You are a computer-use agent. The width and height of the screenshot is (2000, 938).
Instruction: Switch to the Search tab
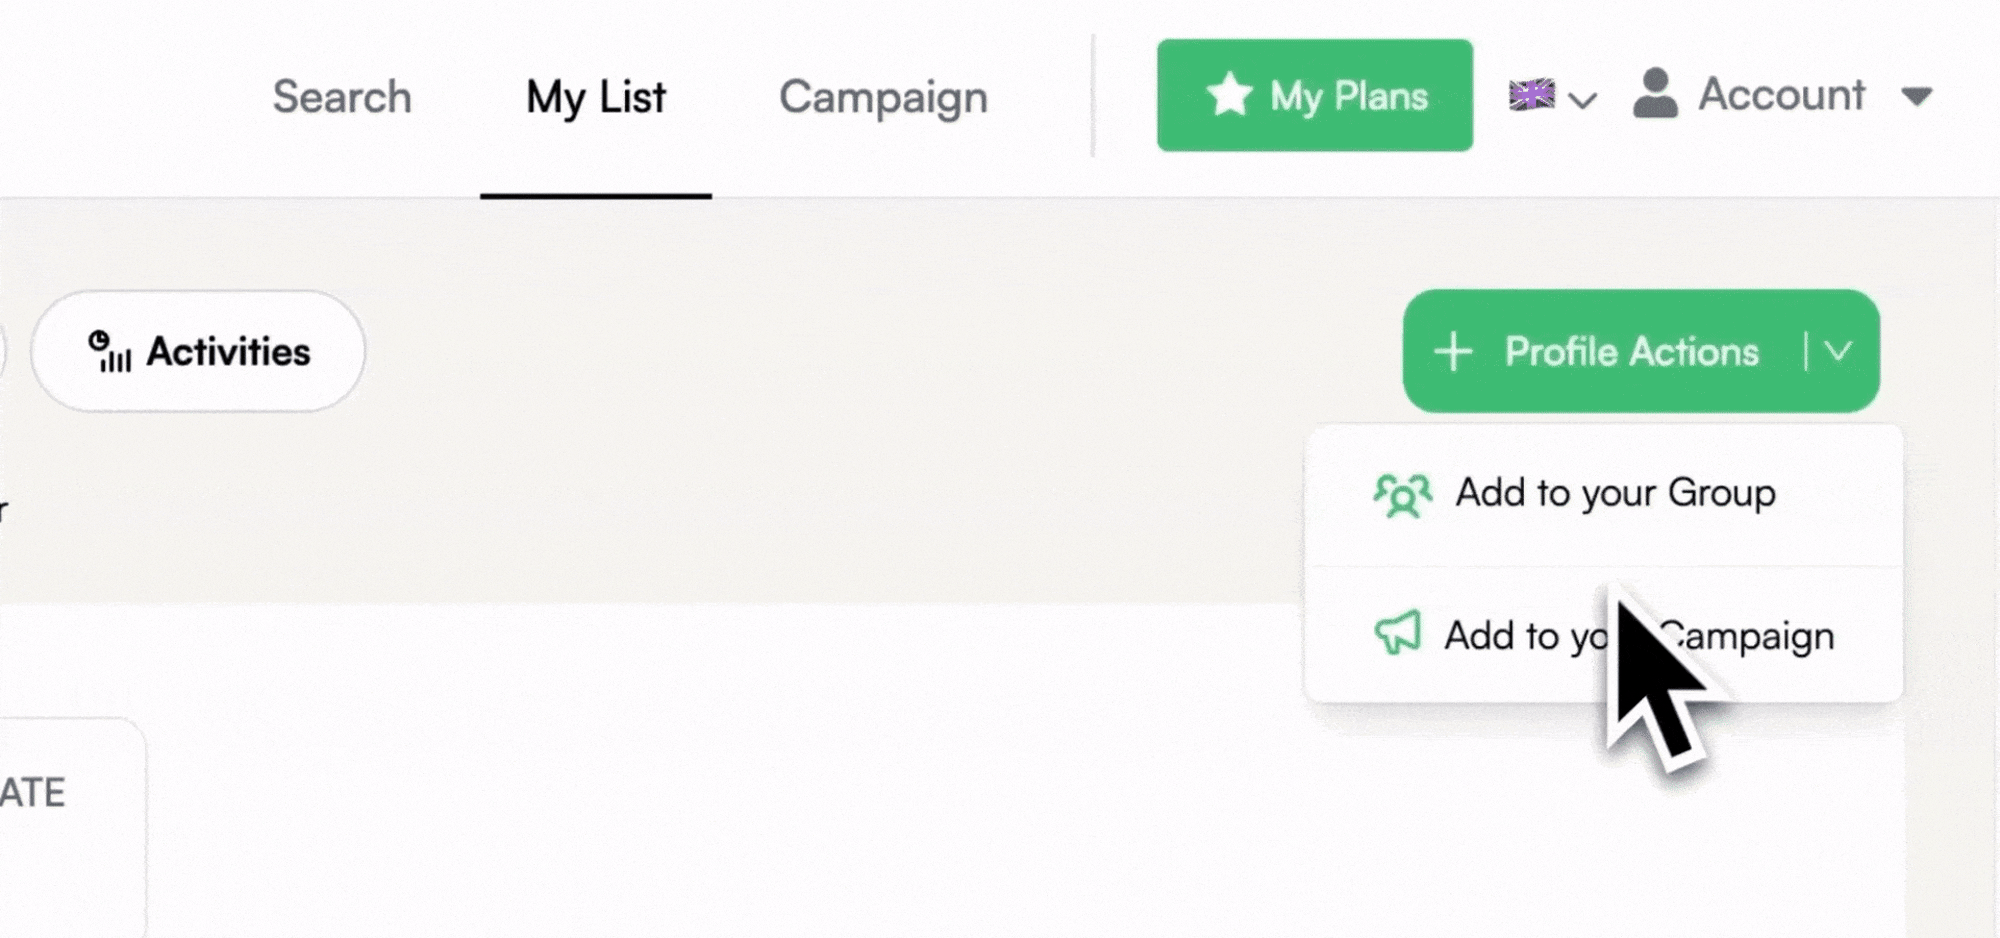pos(342,97)
